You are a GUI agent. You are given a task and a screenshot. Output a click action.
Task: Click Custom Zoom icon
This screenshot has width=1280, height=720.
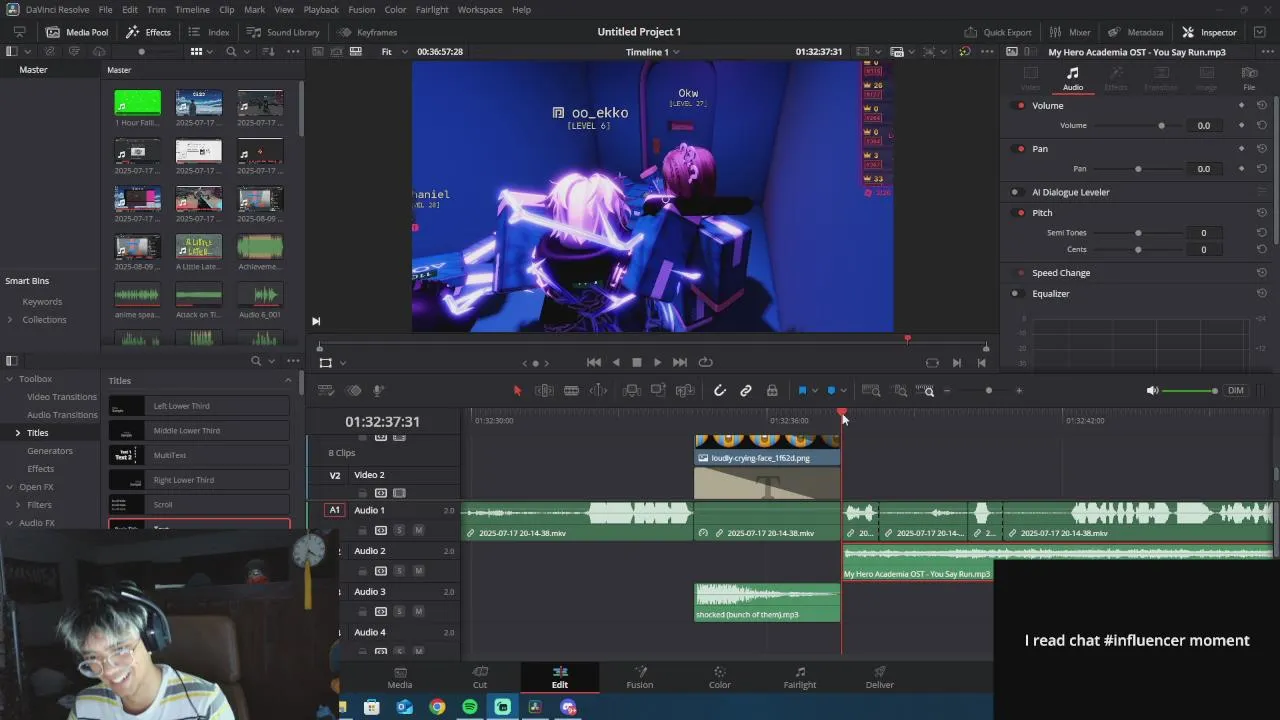[x=926, y=391]
